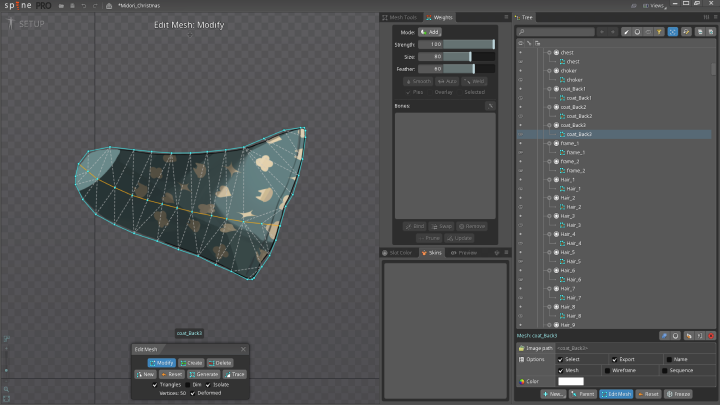Click the pick-bone icon beside Bones label

coord(490,106)
